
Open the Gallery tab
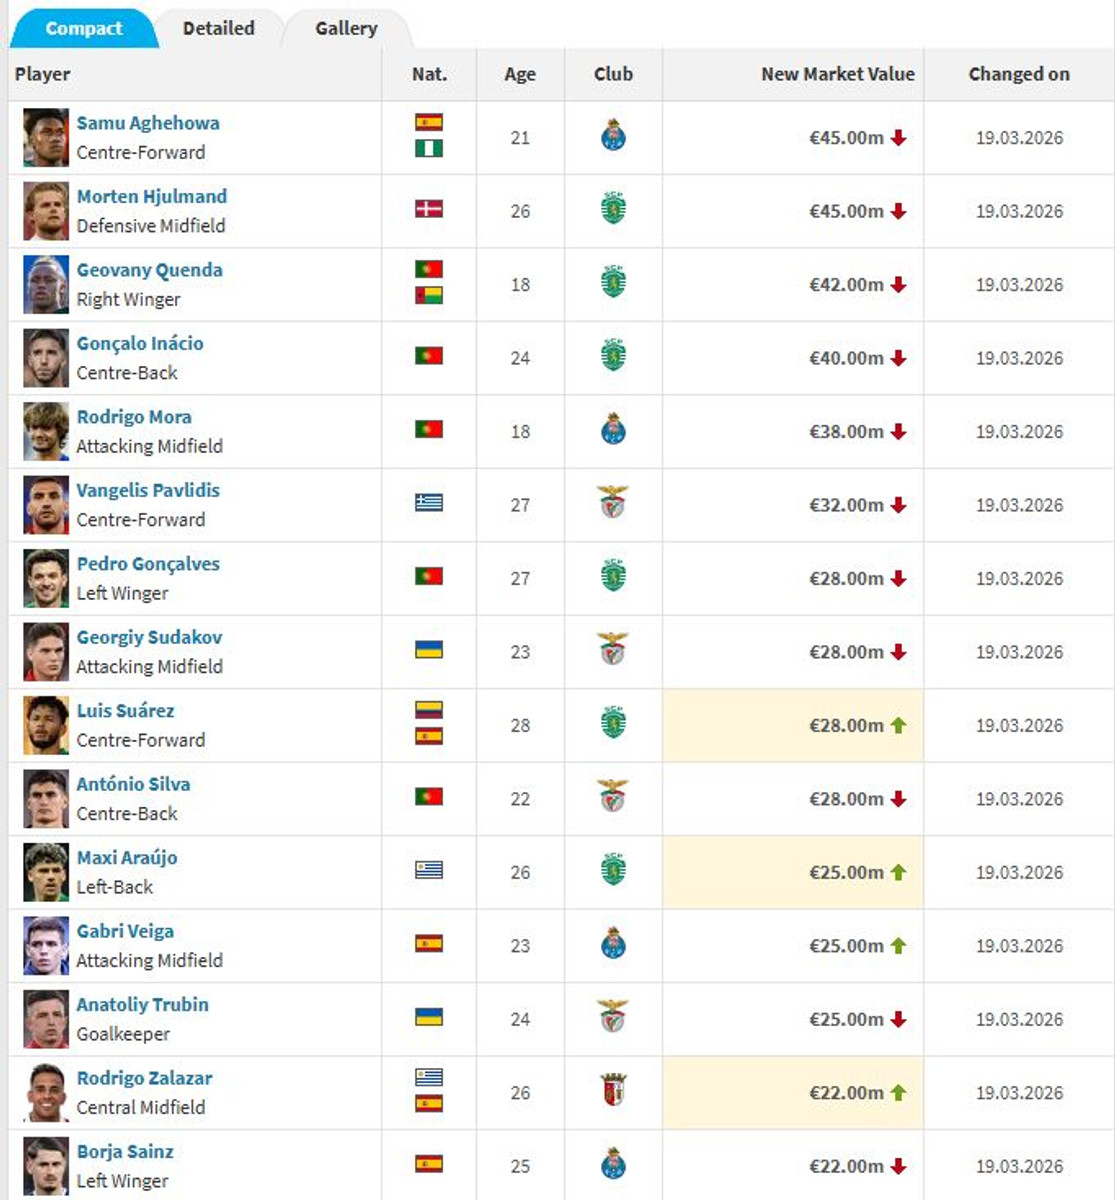click(346, 28)
